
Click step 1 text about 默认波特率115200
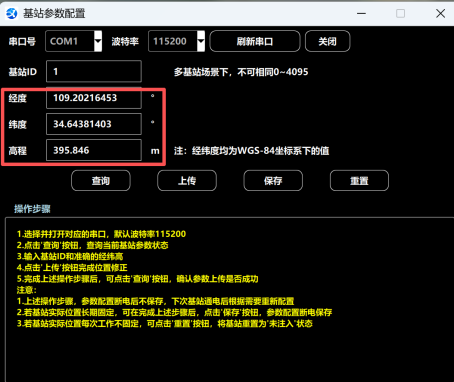[x=101, y=234]
